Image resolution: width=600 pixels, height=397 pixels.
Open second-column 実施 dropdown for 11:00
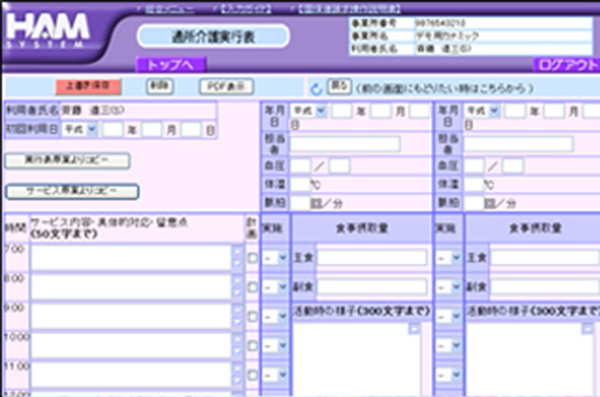point(448,375)
